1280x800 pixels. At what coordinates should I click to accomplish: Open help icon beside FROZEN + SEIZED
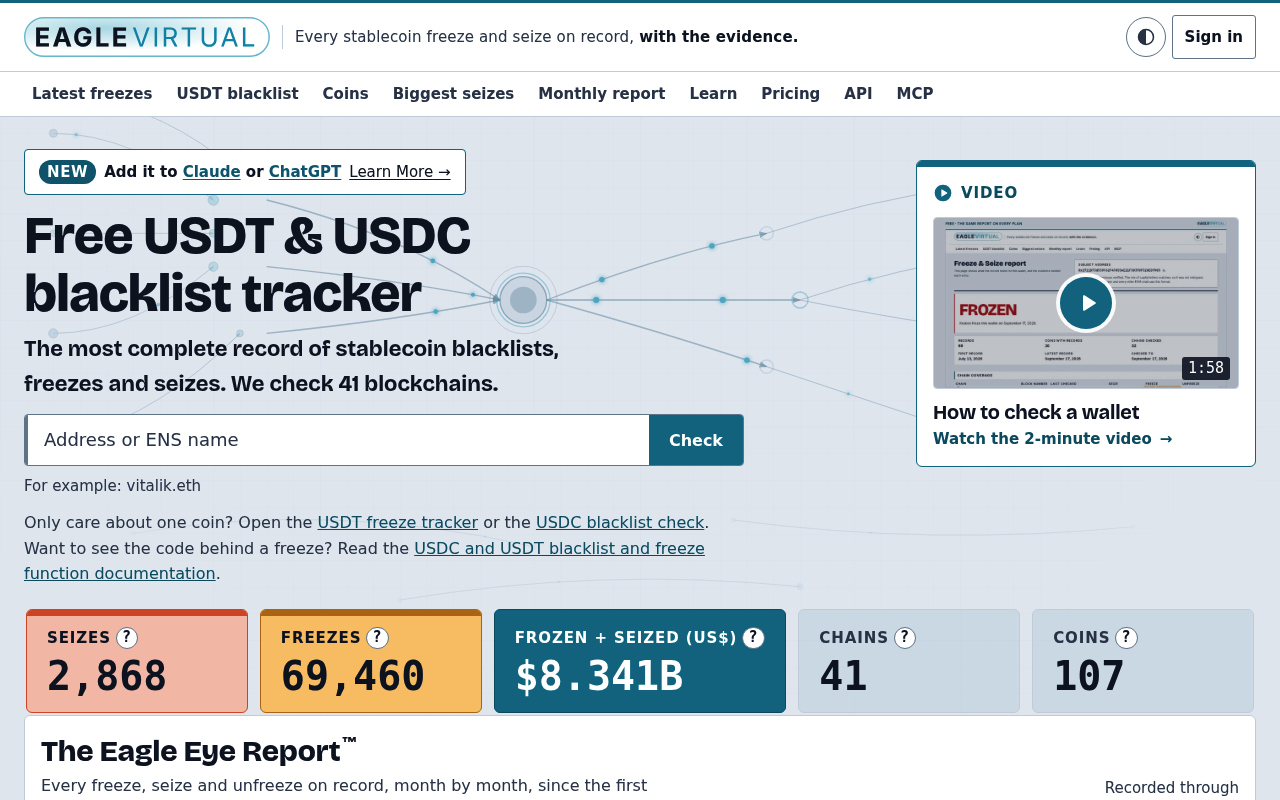(x=753, y=638)
